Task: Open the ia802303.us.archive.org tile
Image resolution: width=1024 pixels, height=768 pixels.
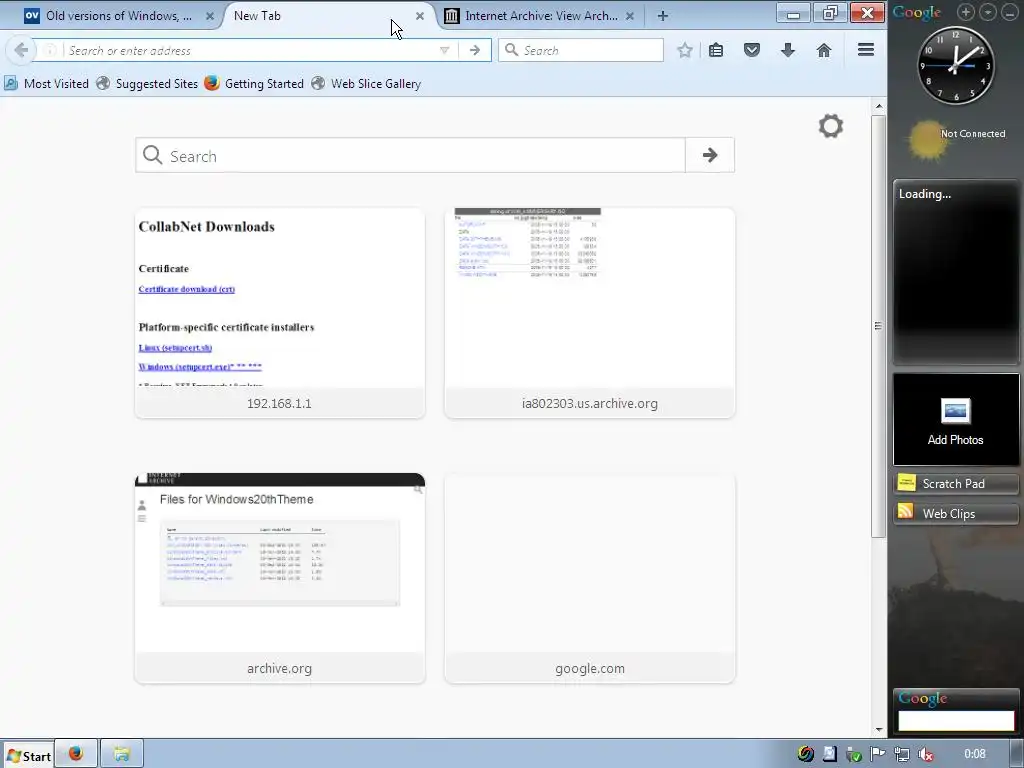Action: (590, 313)
